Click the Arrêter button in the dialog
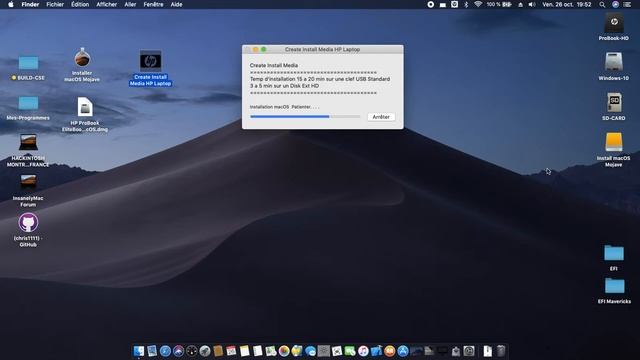The height and width of the screenshot is (360, 640). coord(381,117)
